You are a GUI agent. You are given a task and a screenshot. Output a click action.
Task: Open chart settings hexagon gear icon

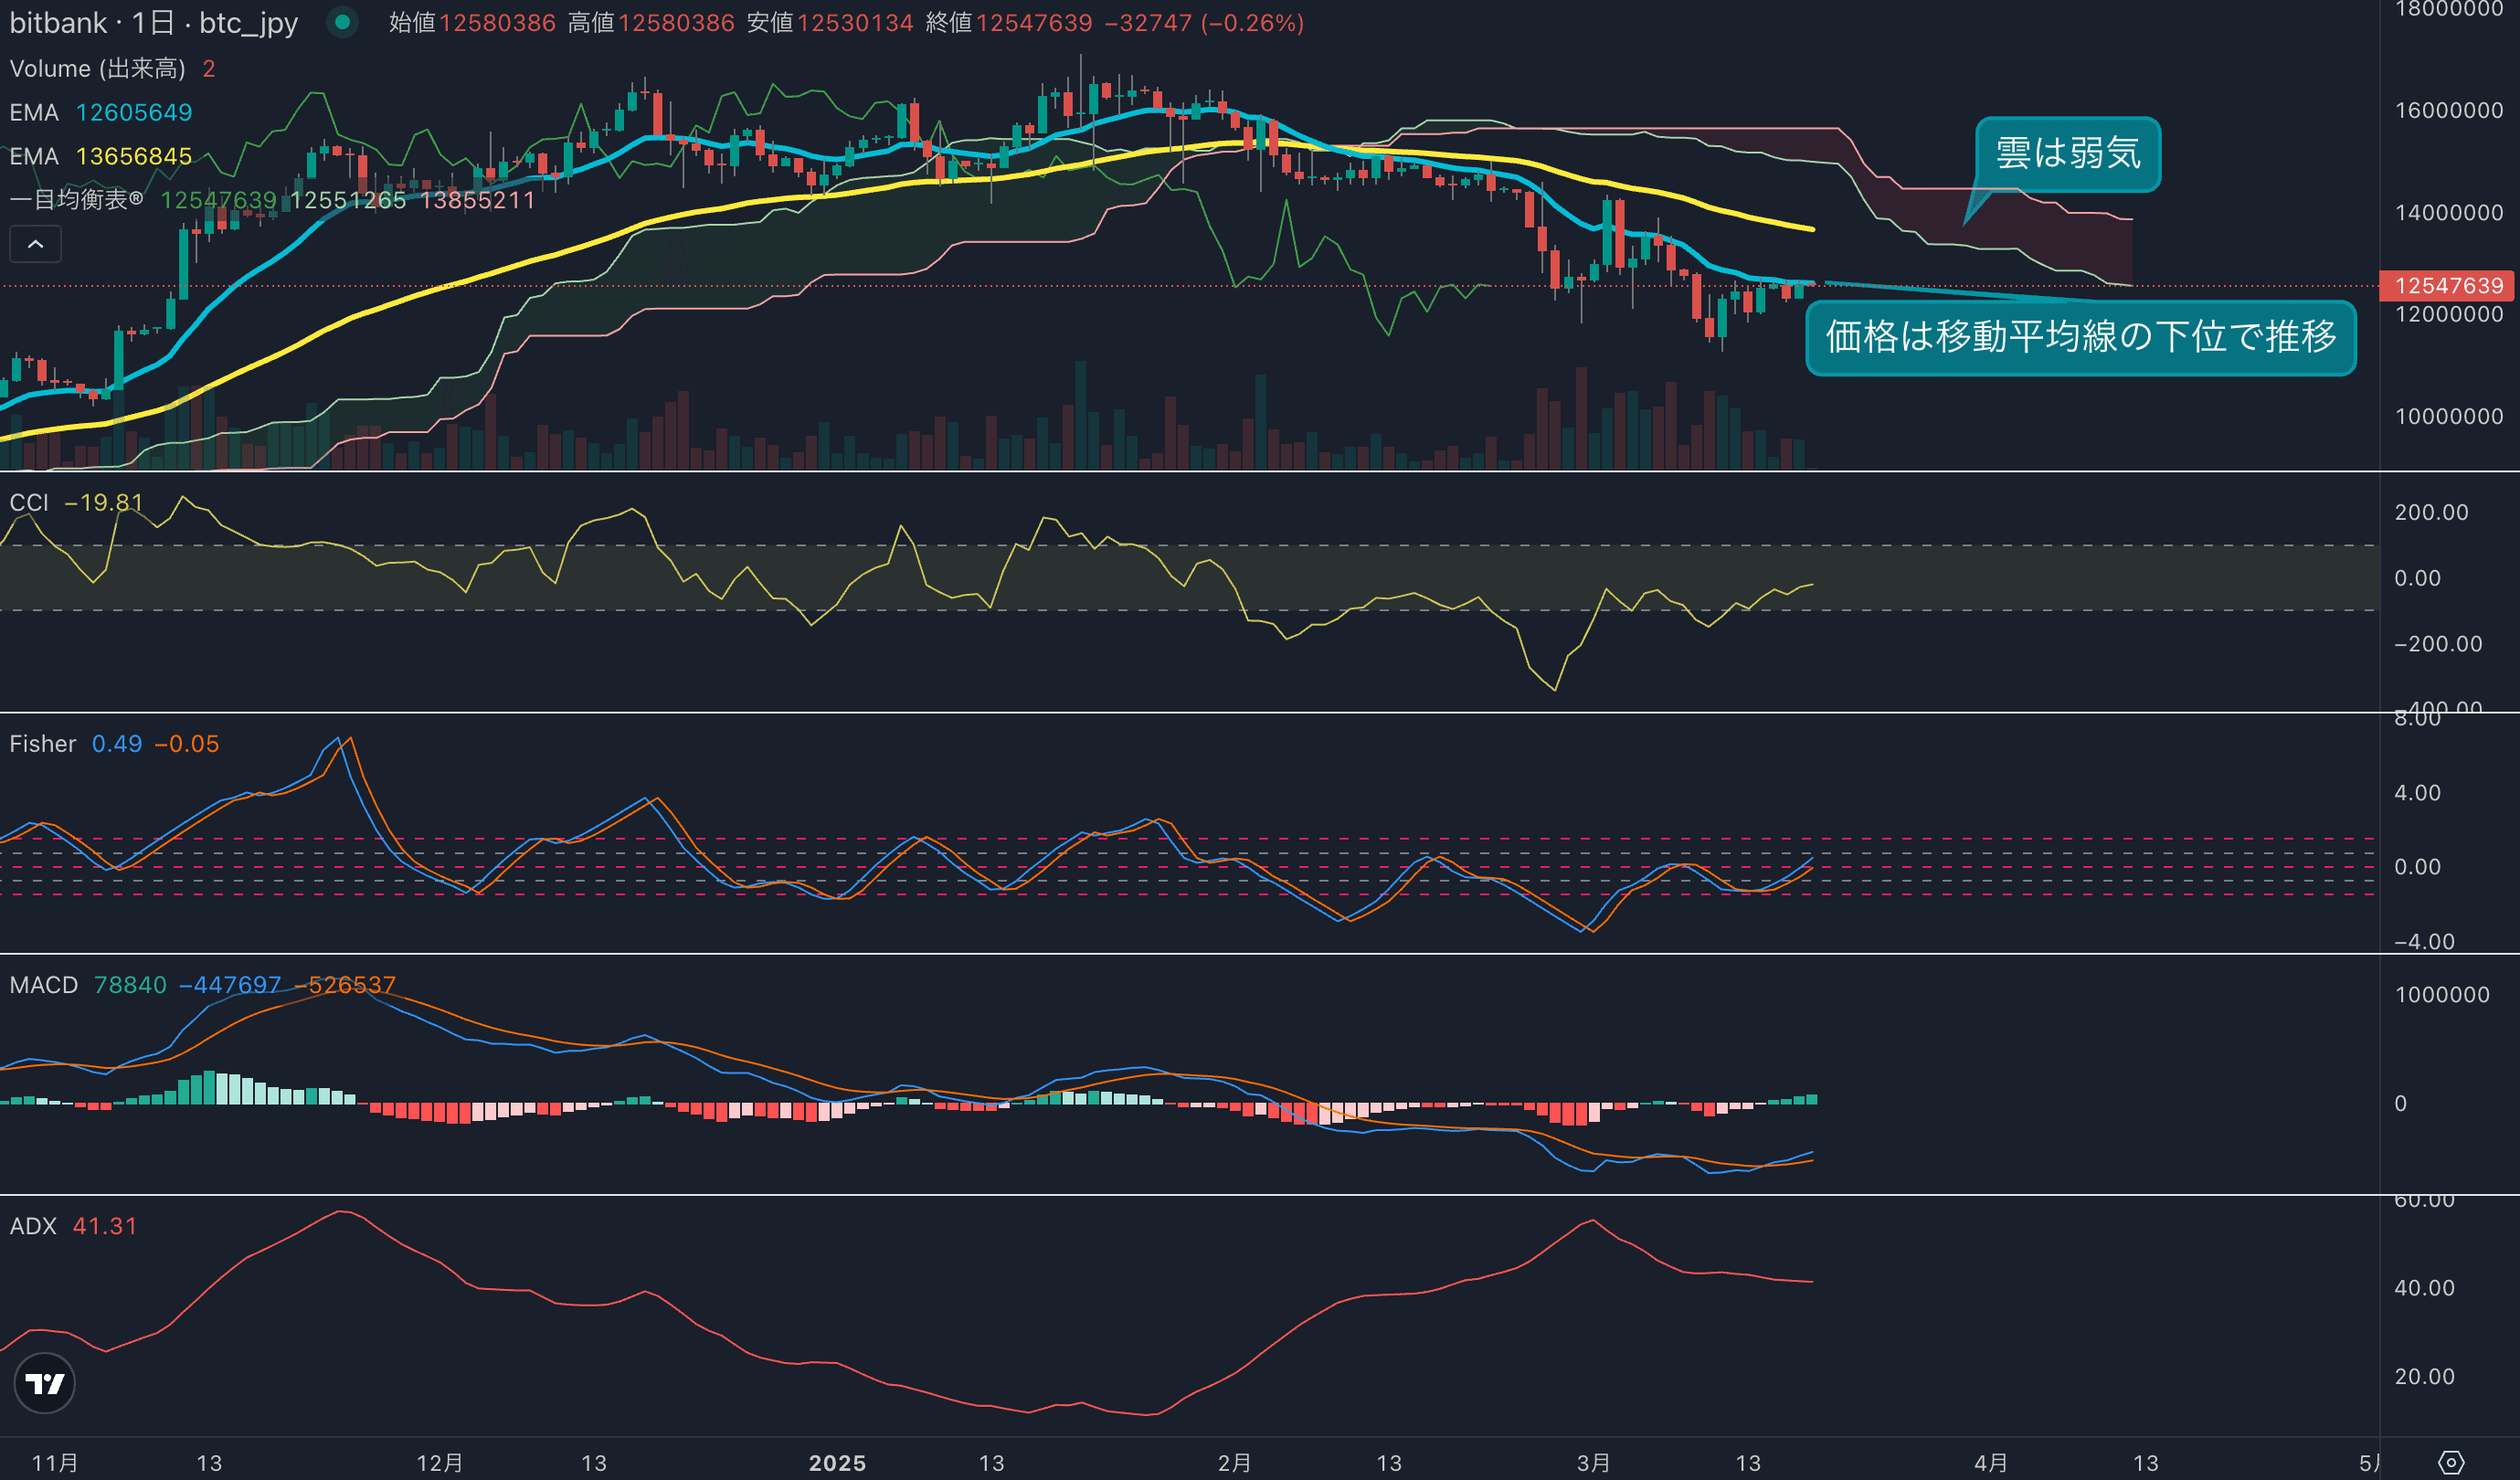(x=2450, y=1463)
